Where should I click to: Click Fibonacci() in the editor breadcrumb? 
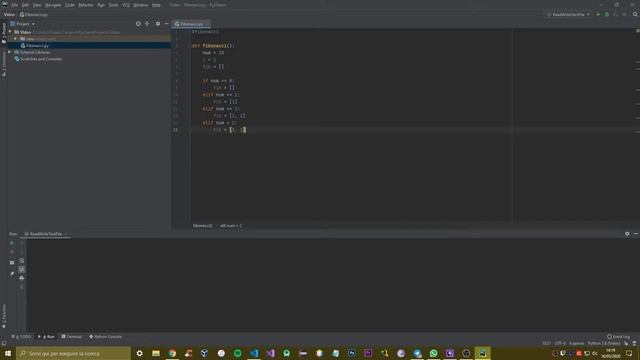click(x=202, y=225)
